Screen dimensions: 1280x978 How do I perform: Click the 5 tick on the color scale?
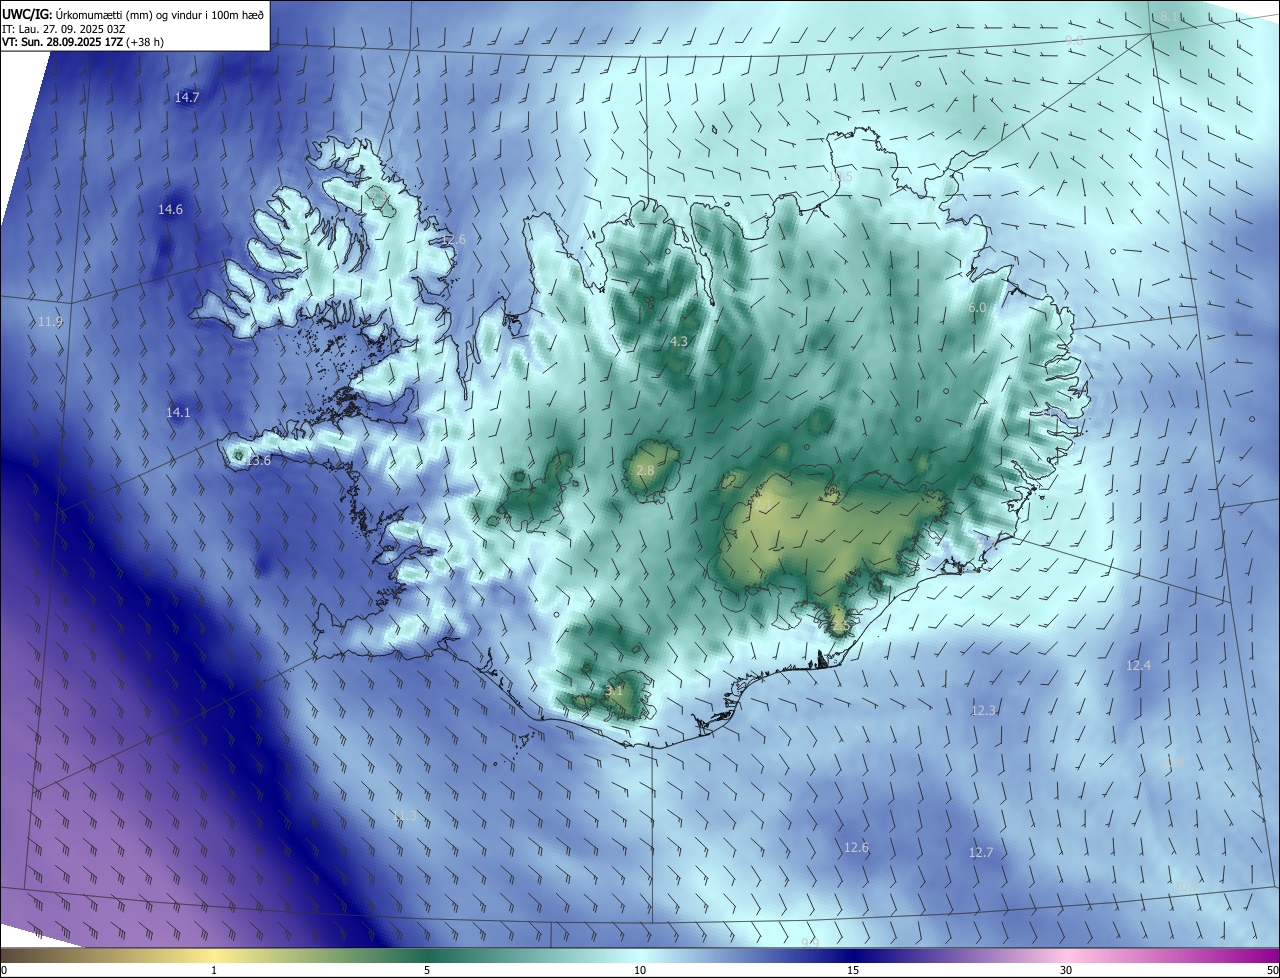(427, 970)
